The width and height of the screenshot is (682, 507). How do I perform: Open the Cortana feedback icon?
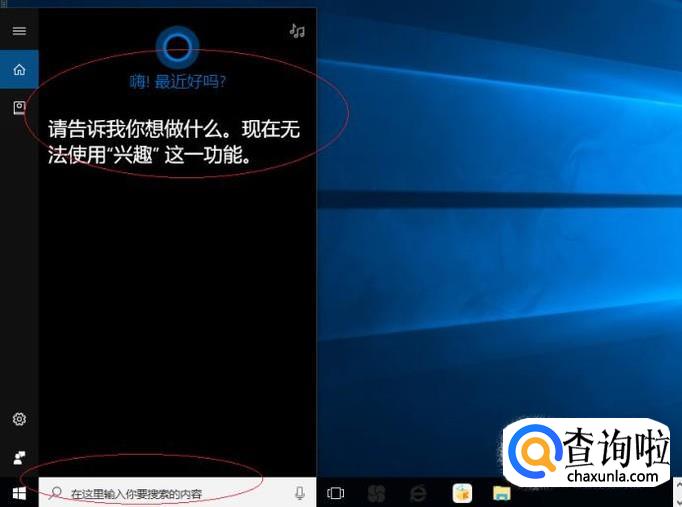pyautogui.click(x=19, y=457)
